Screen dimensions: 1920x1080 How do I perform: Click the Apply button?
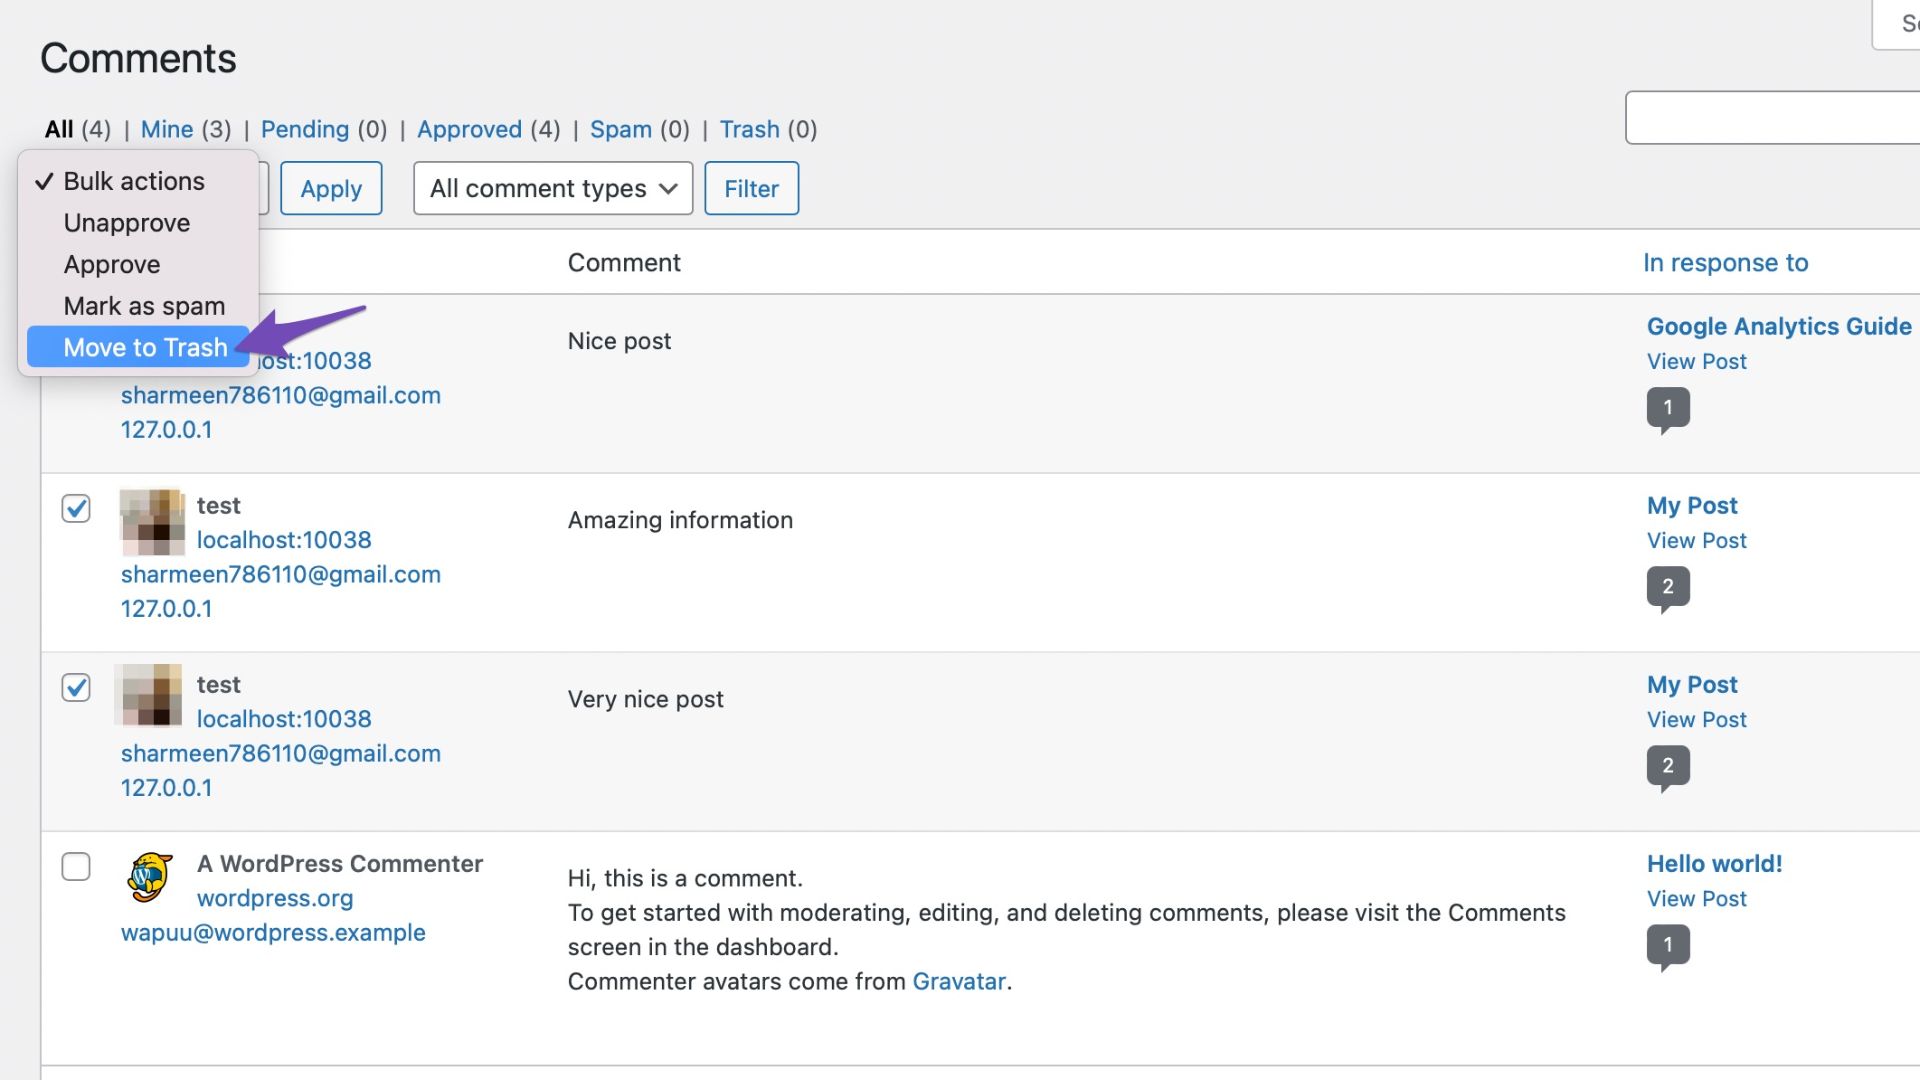tap(331, 187)
